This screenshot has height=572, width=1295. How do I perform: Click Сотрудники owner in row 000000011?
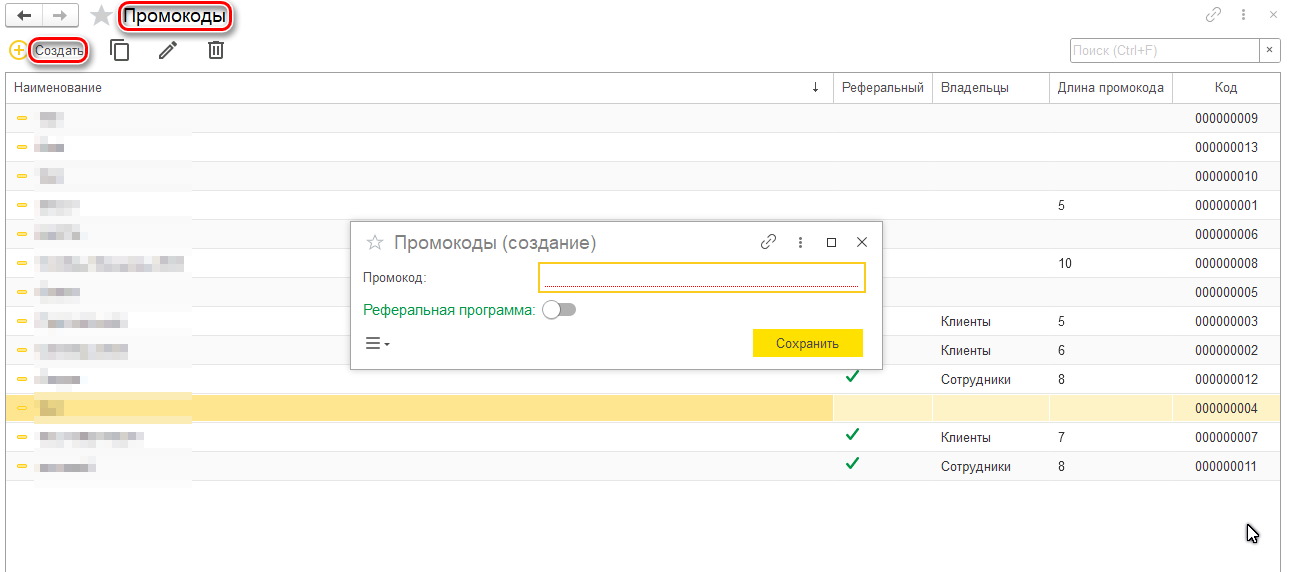coord(976,467)
